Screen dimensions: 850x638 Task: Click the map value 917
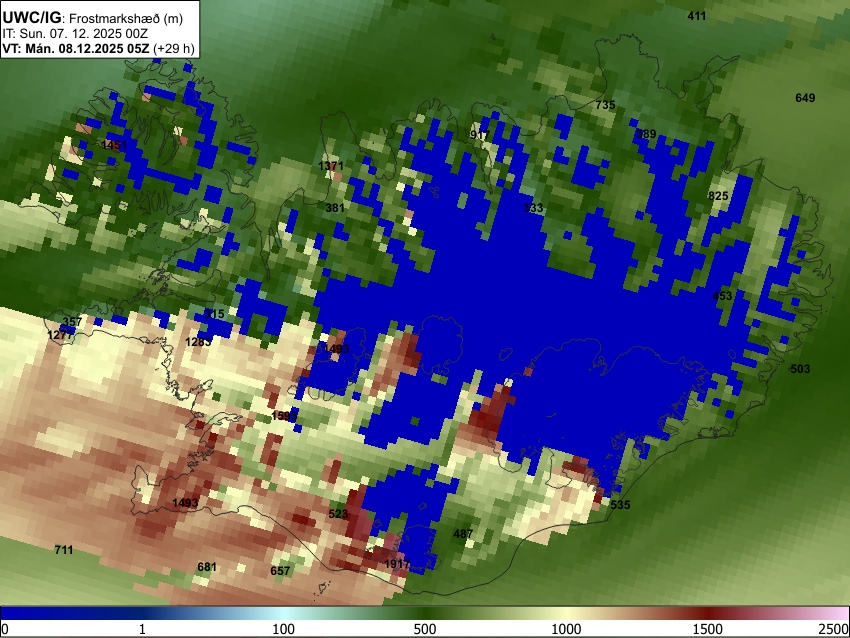tap(479, 135)
